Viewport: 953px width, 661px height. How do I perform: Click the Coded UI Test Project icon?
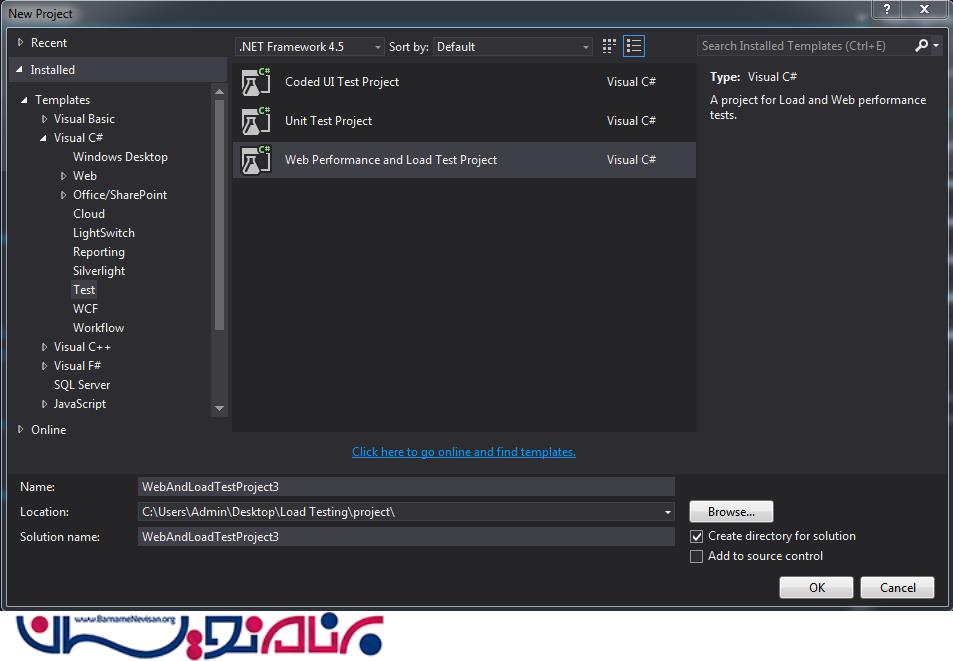point(257,82)
